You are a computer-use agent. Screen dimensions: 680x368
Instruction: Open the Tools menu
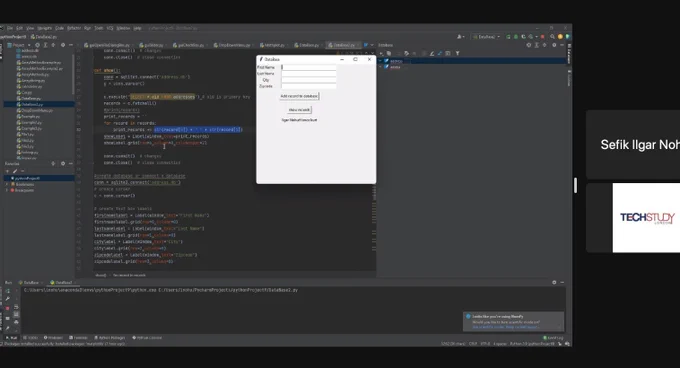(x=99, y=28)
